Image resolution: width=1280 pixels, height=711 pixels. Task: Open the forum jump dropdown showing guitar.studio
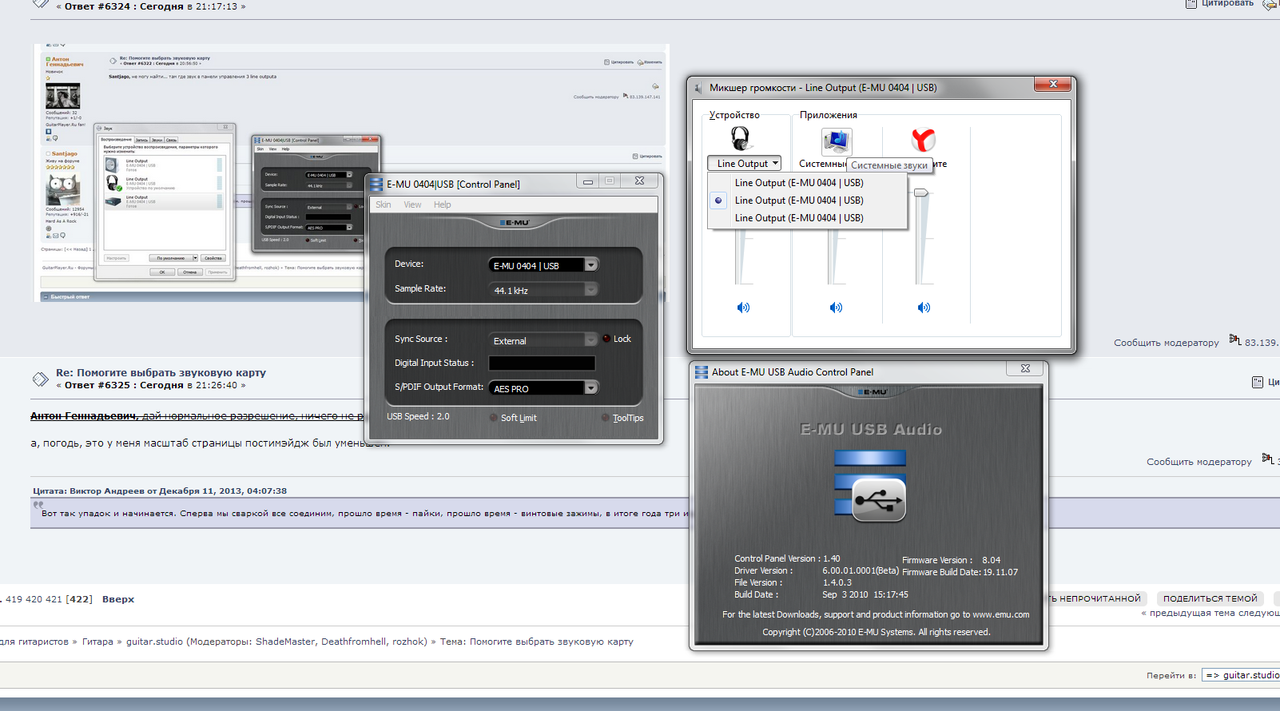pyautogui.click(x=1241, y=675)
